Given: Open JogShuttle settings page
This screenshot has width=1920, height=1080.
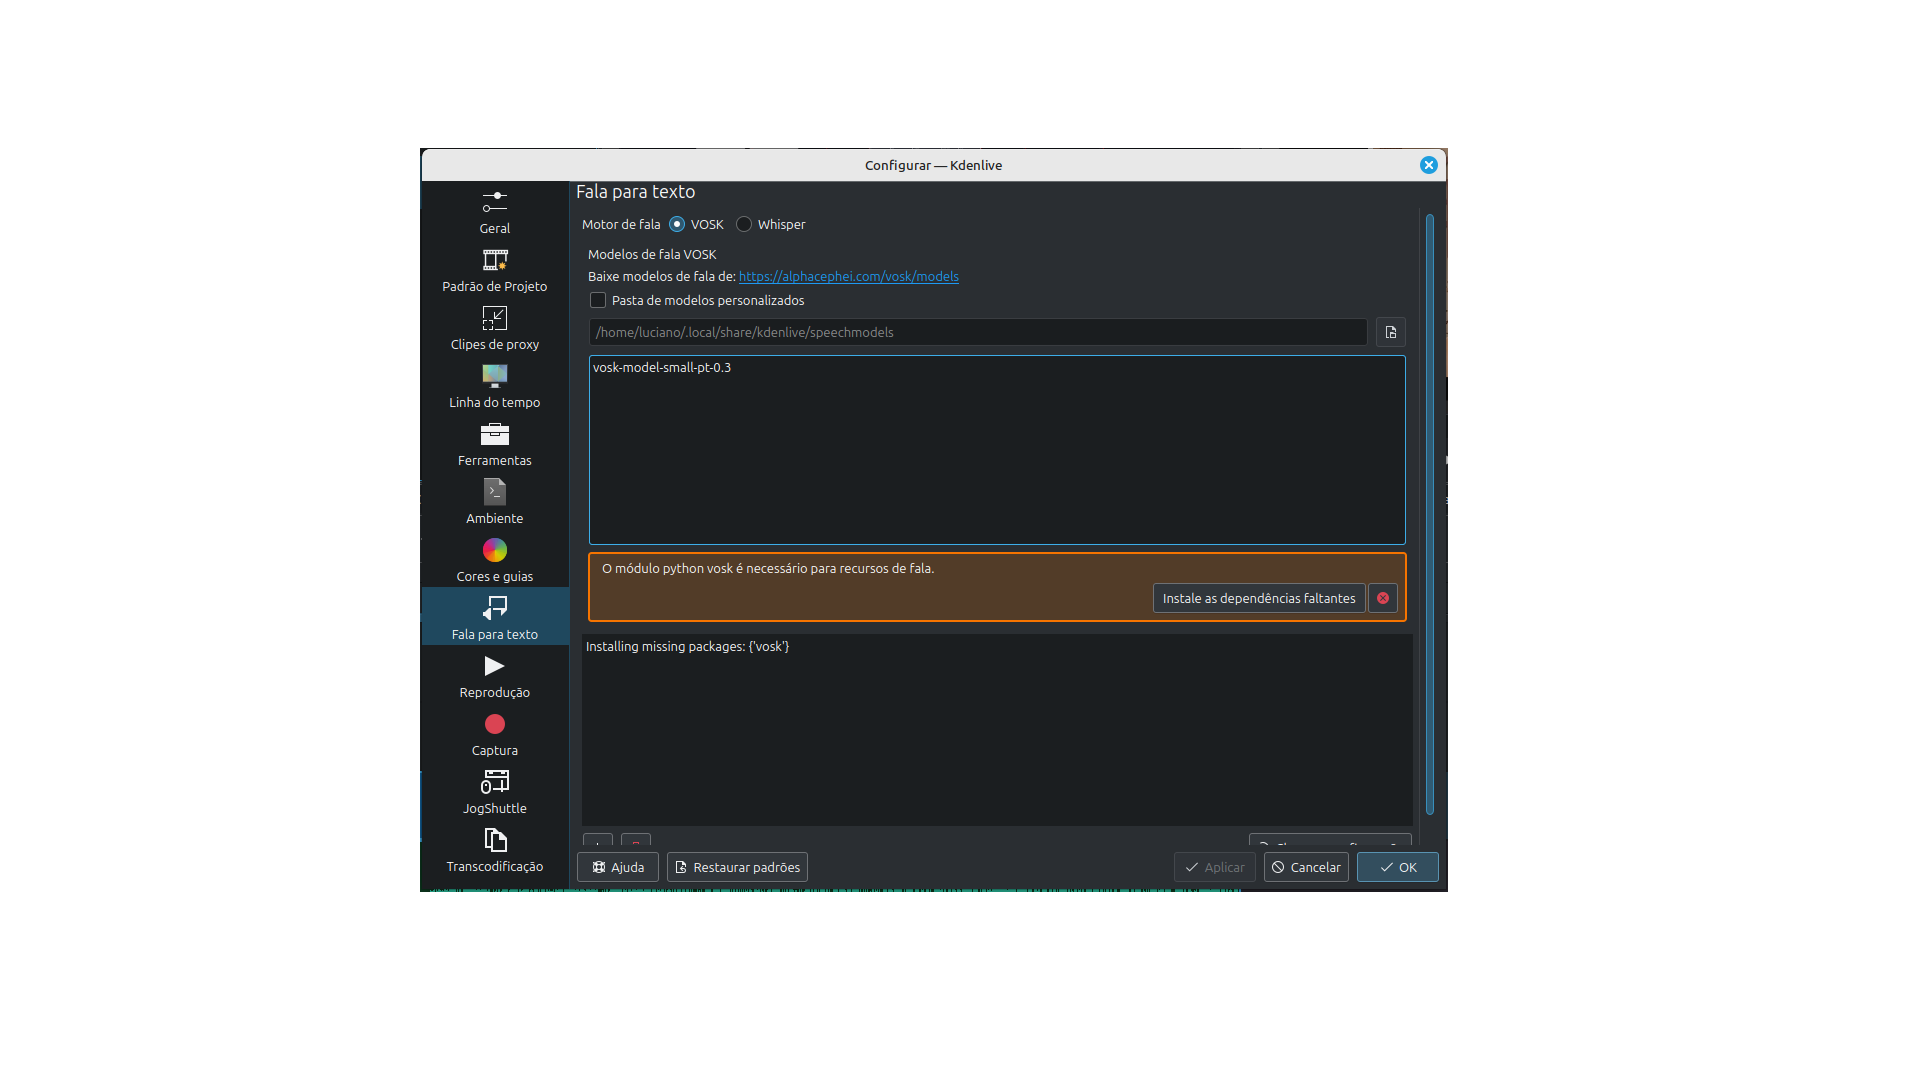Looking at the screenshot, I should [x=494, y=793].
